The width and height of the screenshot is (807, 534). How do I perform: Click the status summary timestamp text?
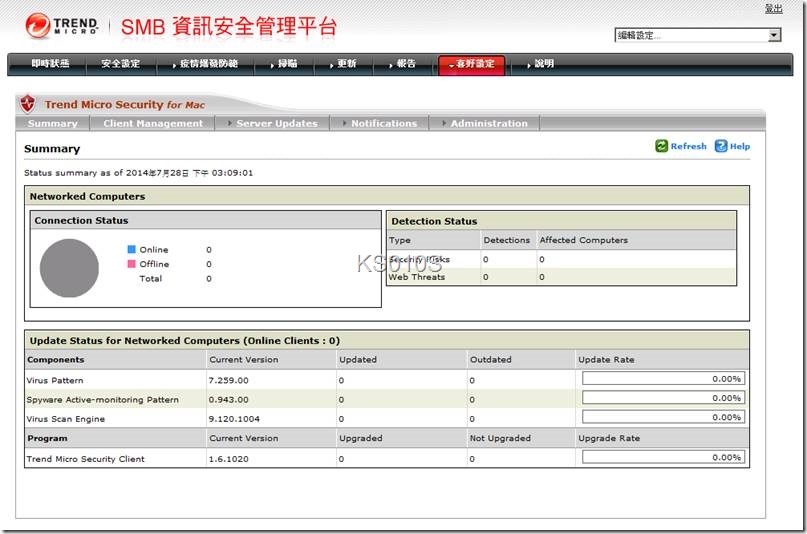[138, 173]
